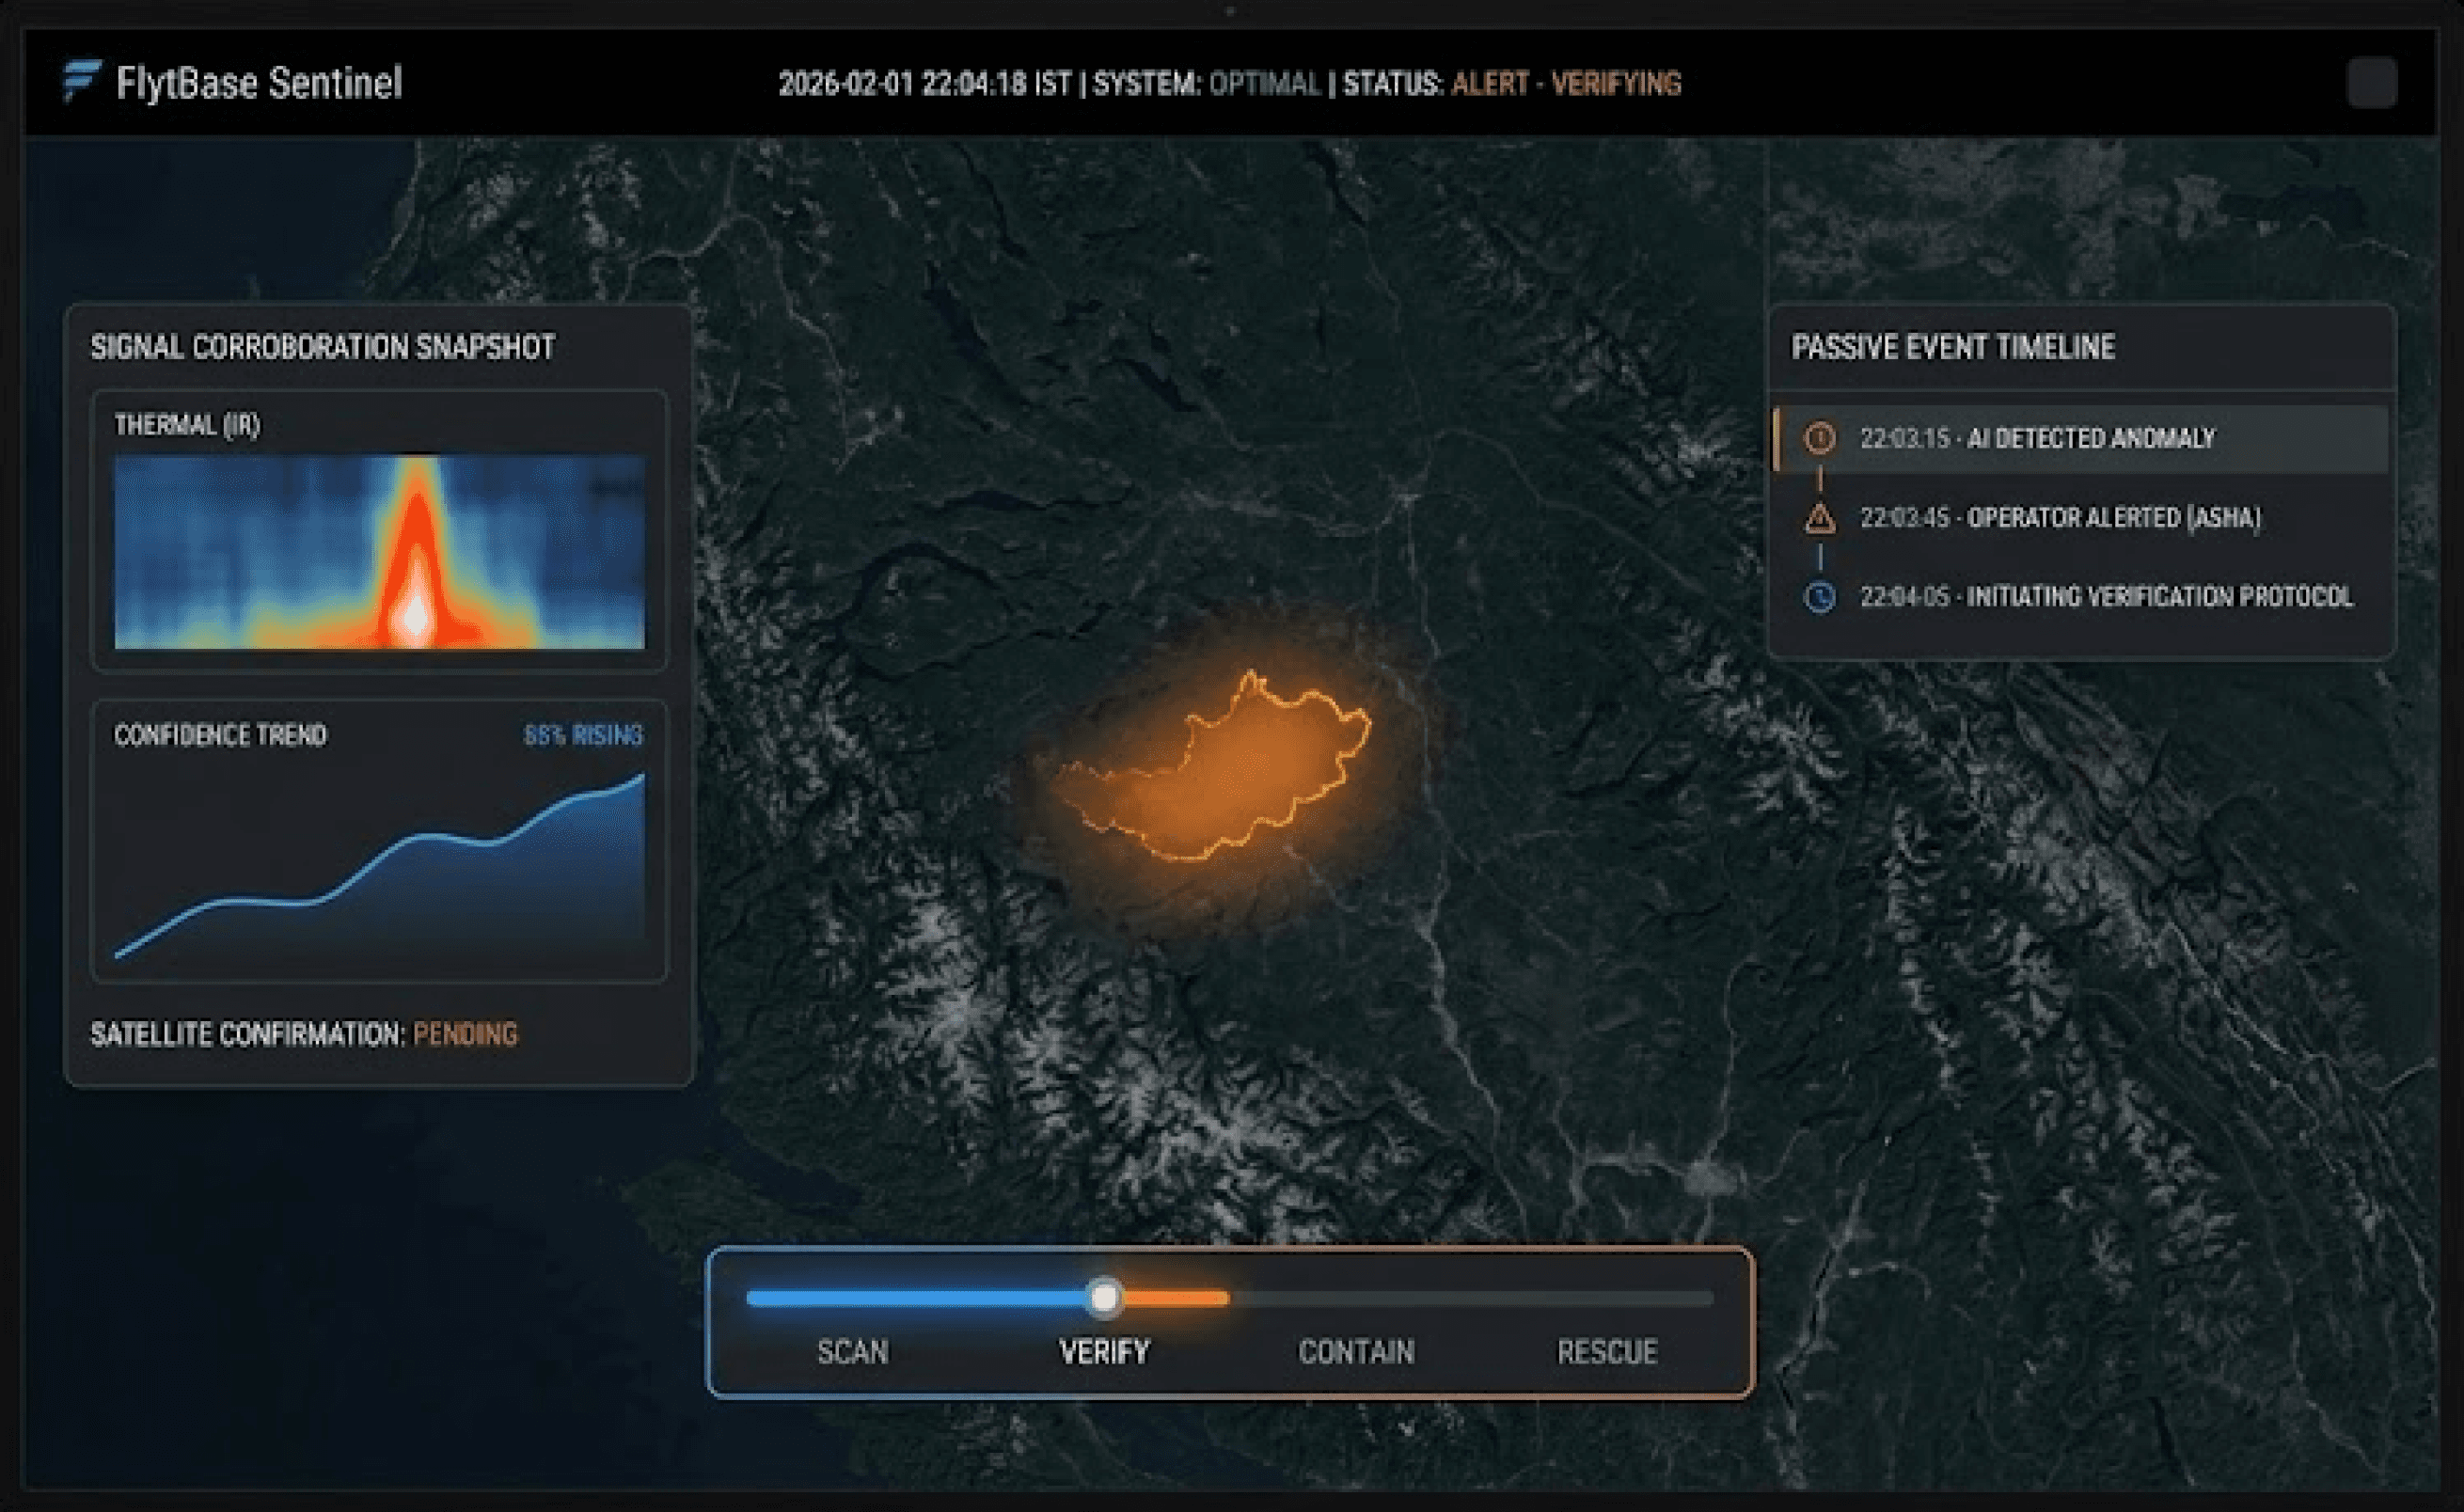This screenshot has height=1512, width=2464.
Task: Click the FlytBase Sentinel logo icon
Action: click(81, 80)
